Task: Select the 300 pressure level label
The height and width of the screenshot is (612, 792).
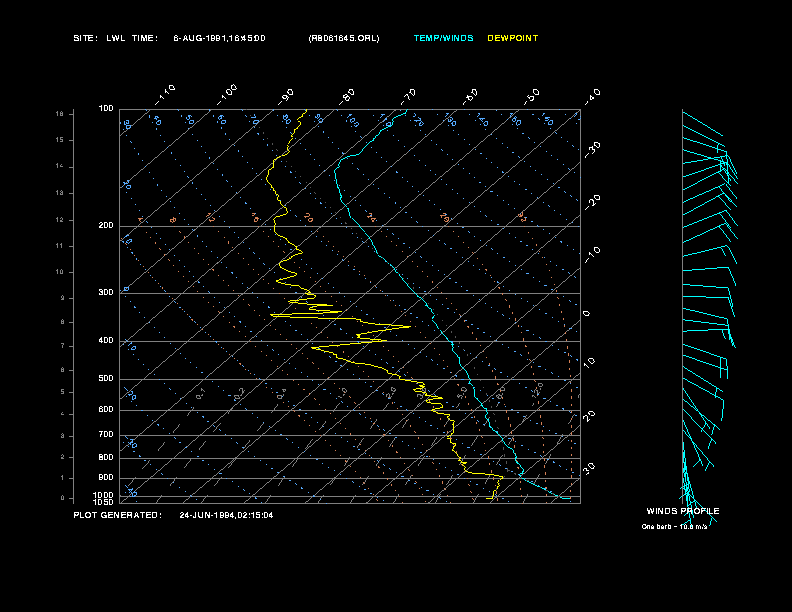Action: [x=106, y=293]
